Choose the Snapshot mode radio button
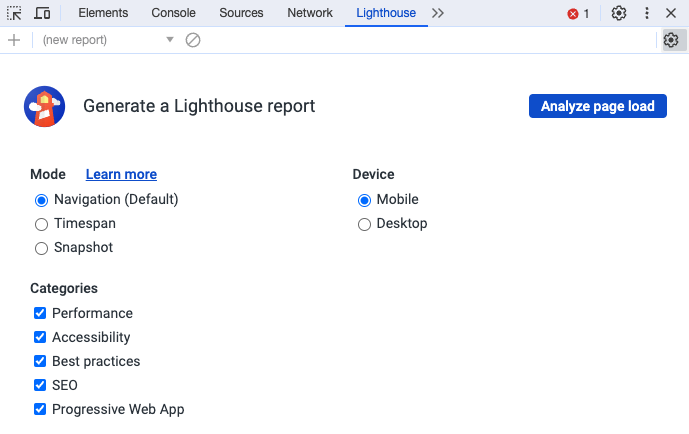This screenshot has height=434, width=689. (41, 248)
